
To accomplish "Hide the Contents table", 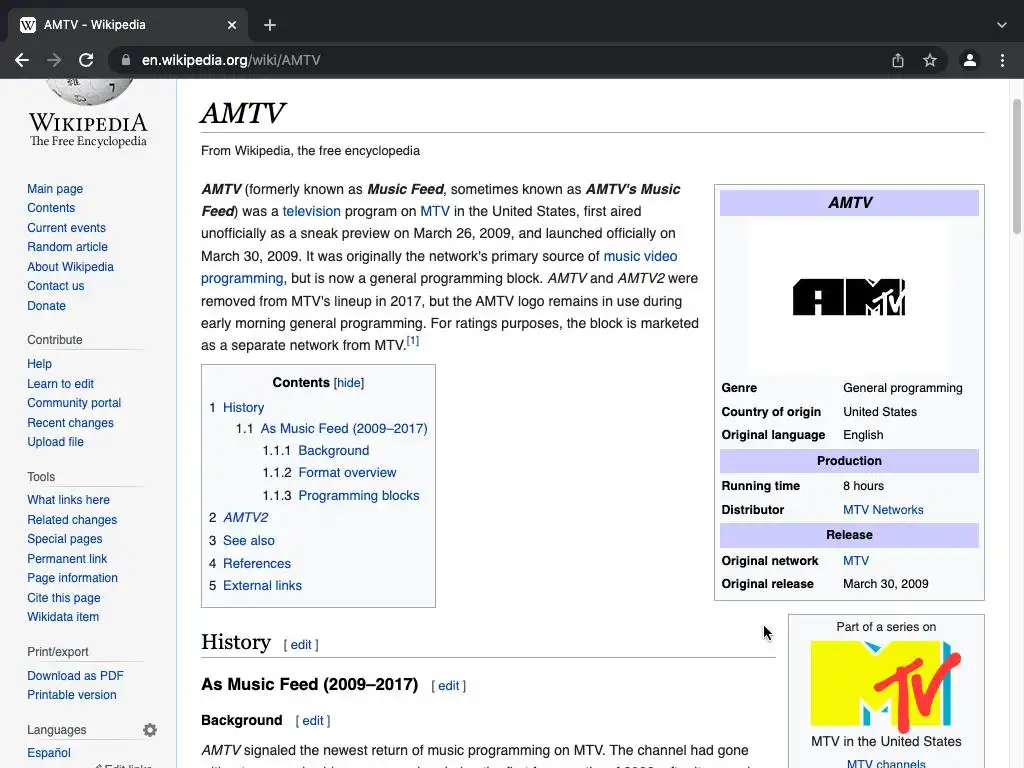I will [x=349, y=383].
